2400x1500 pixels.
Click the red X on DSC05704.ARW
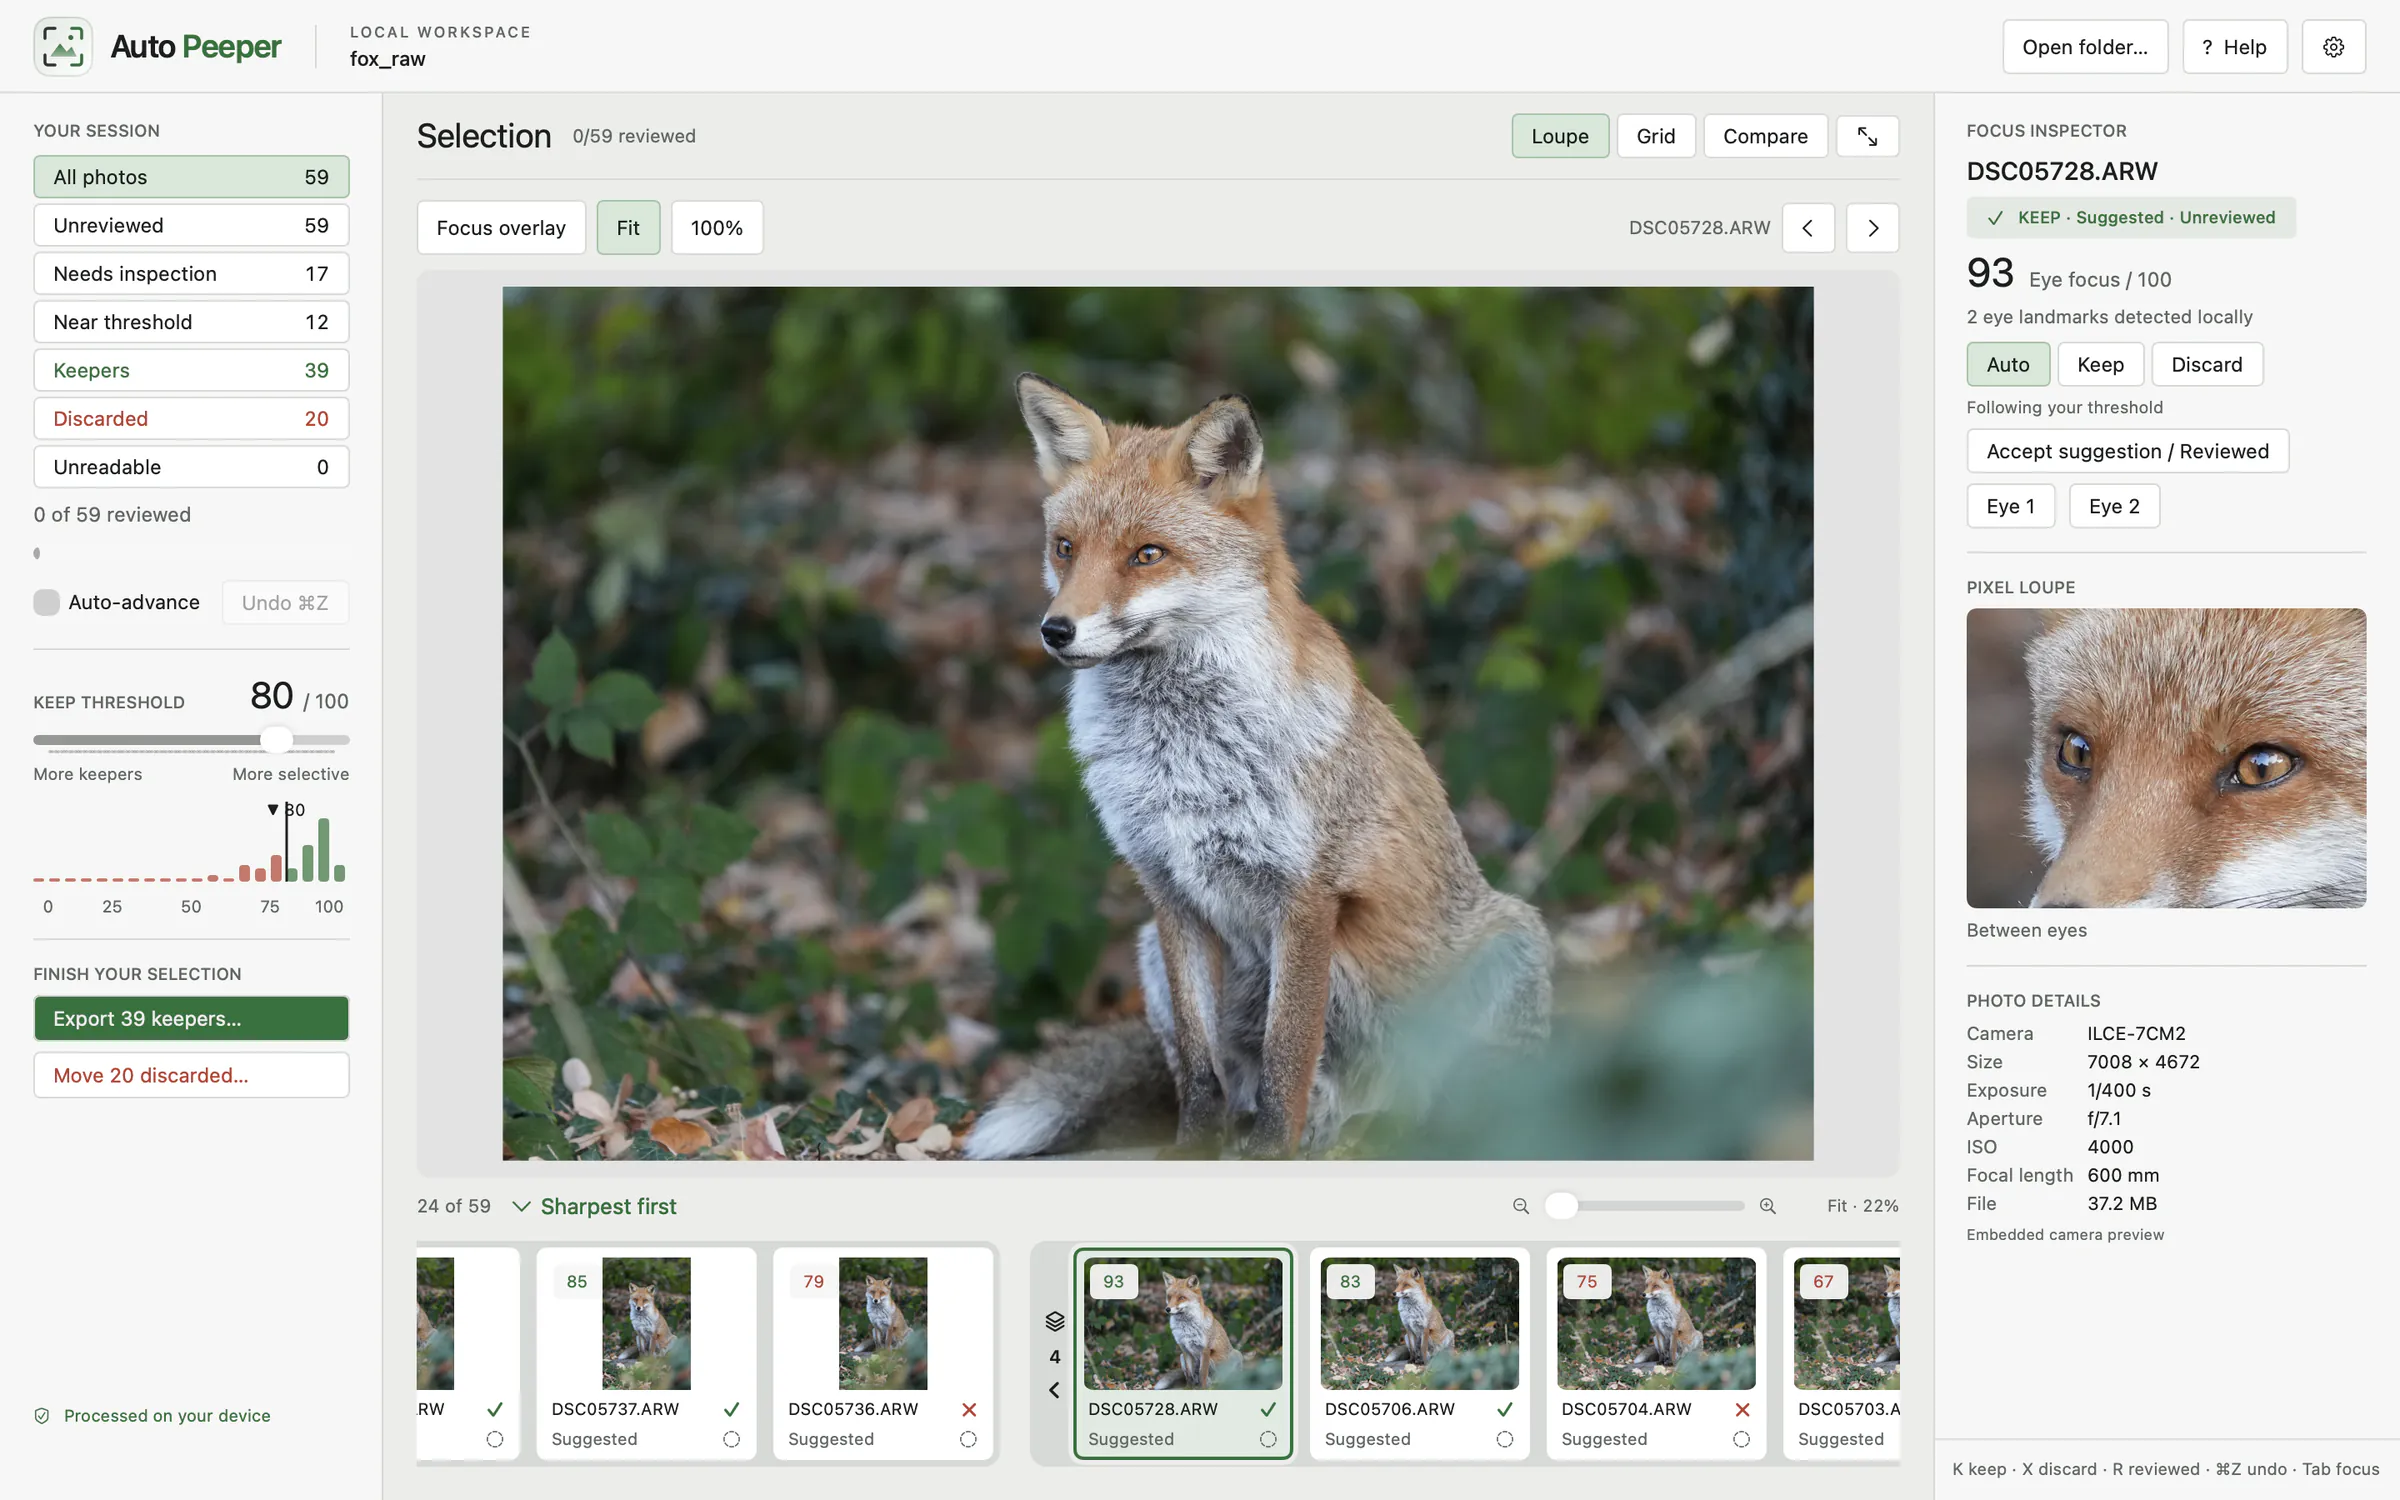click(1742, 1409)
